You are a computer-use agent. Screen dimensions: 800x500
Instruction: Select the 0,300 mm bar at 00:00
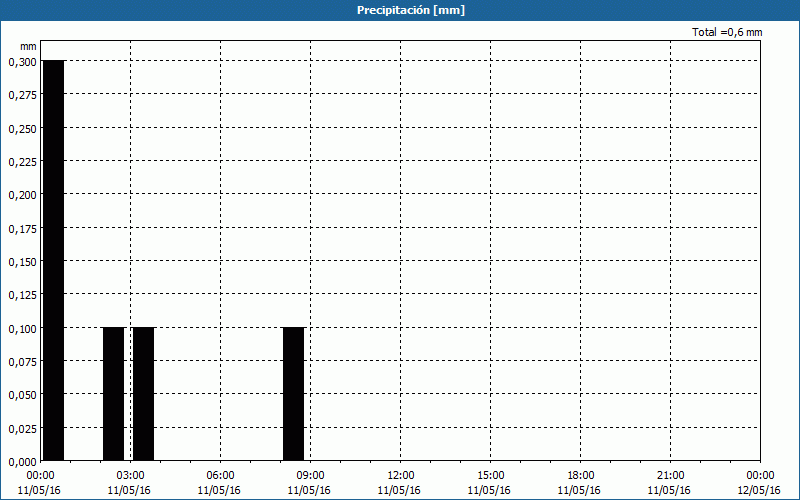tap(54, 261)
